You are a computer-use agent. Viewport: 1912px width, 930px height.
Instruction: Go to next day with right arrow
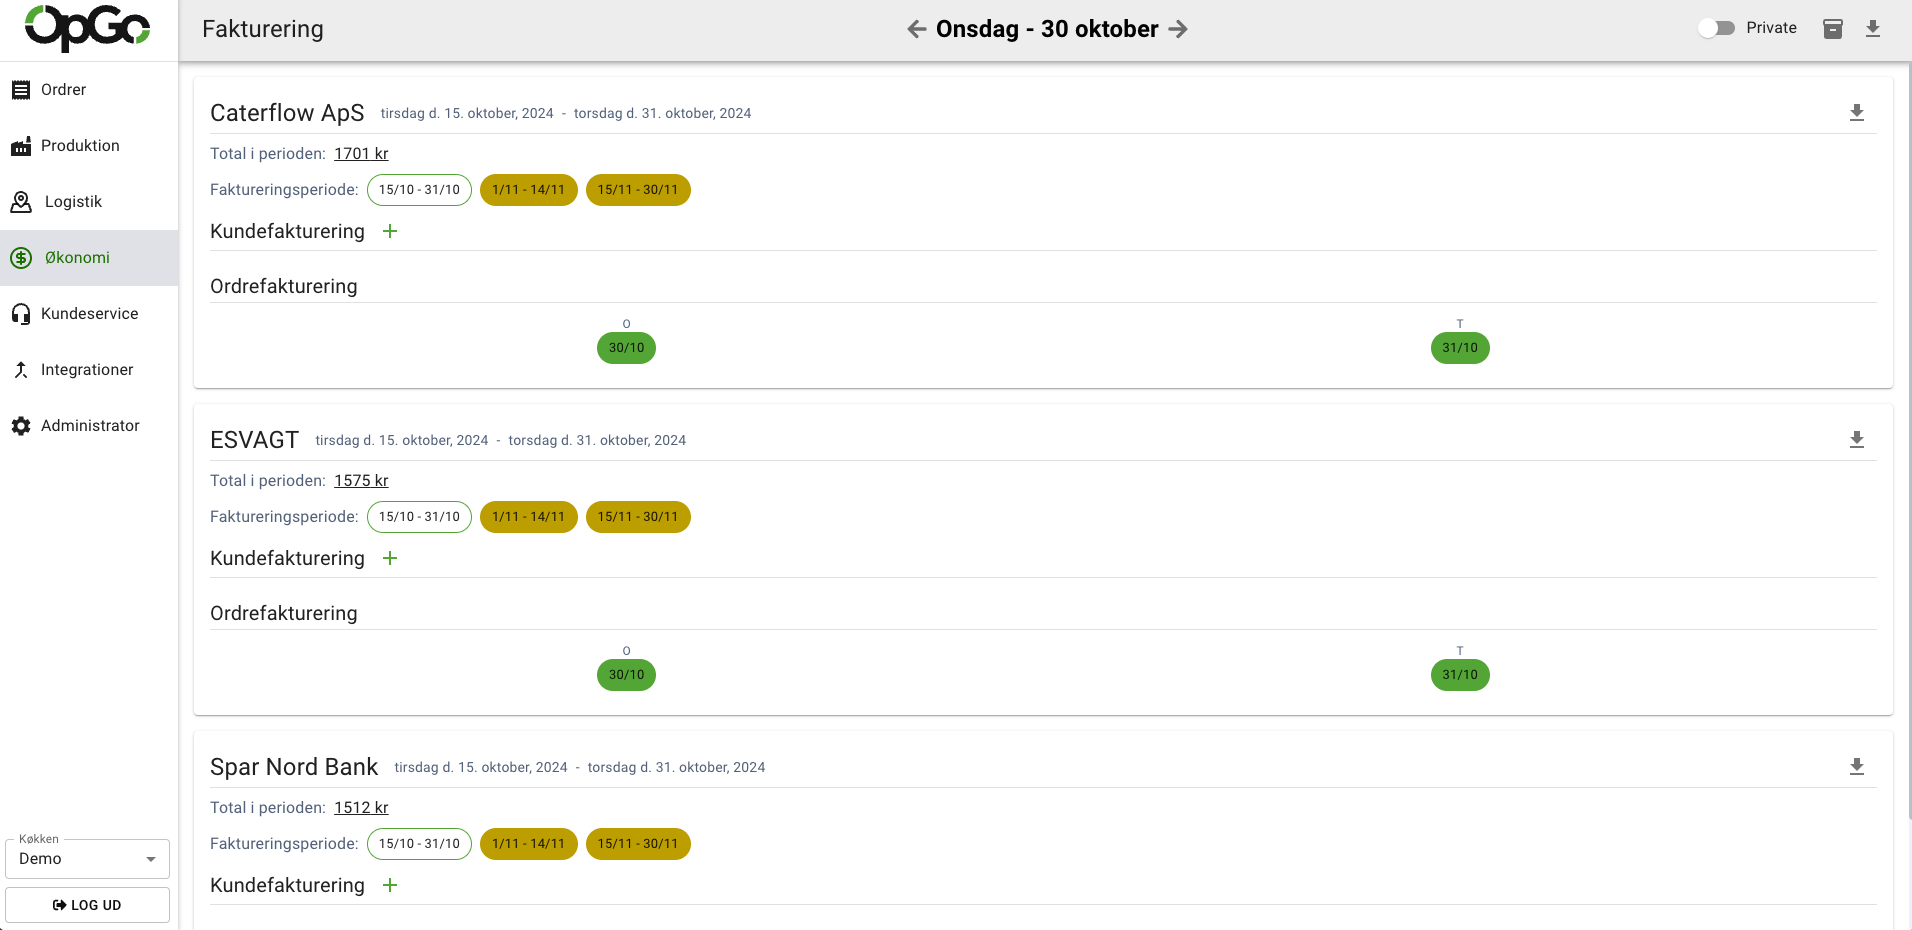coord(1178,29)
